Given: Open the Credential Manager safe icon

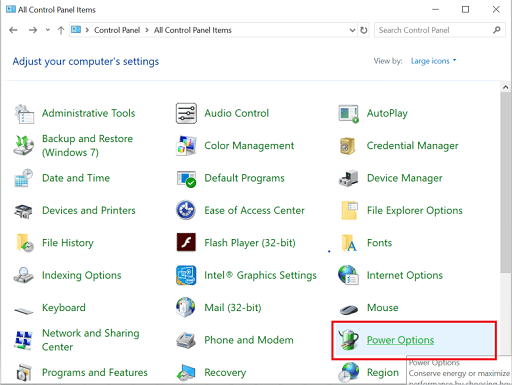Looking at the screenshot, I should point(347,146).
